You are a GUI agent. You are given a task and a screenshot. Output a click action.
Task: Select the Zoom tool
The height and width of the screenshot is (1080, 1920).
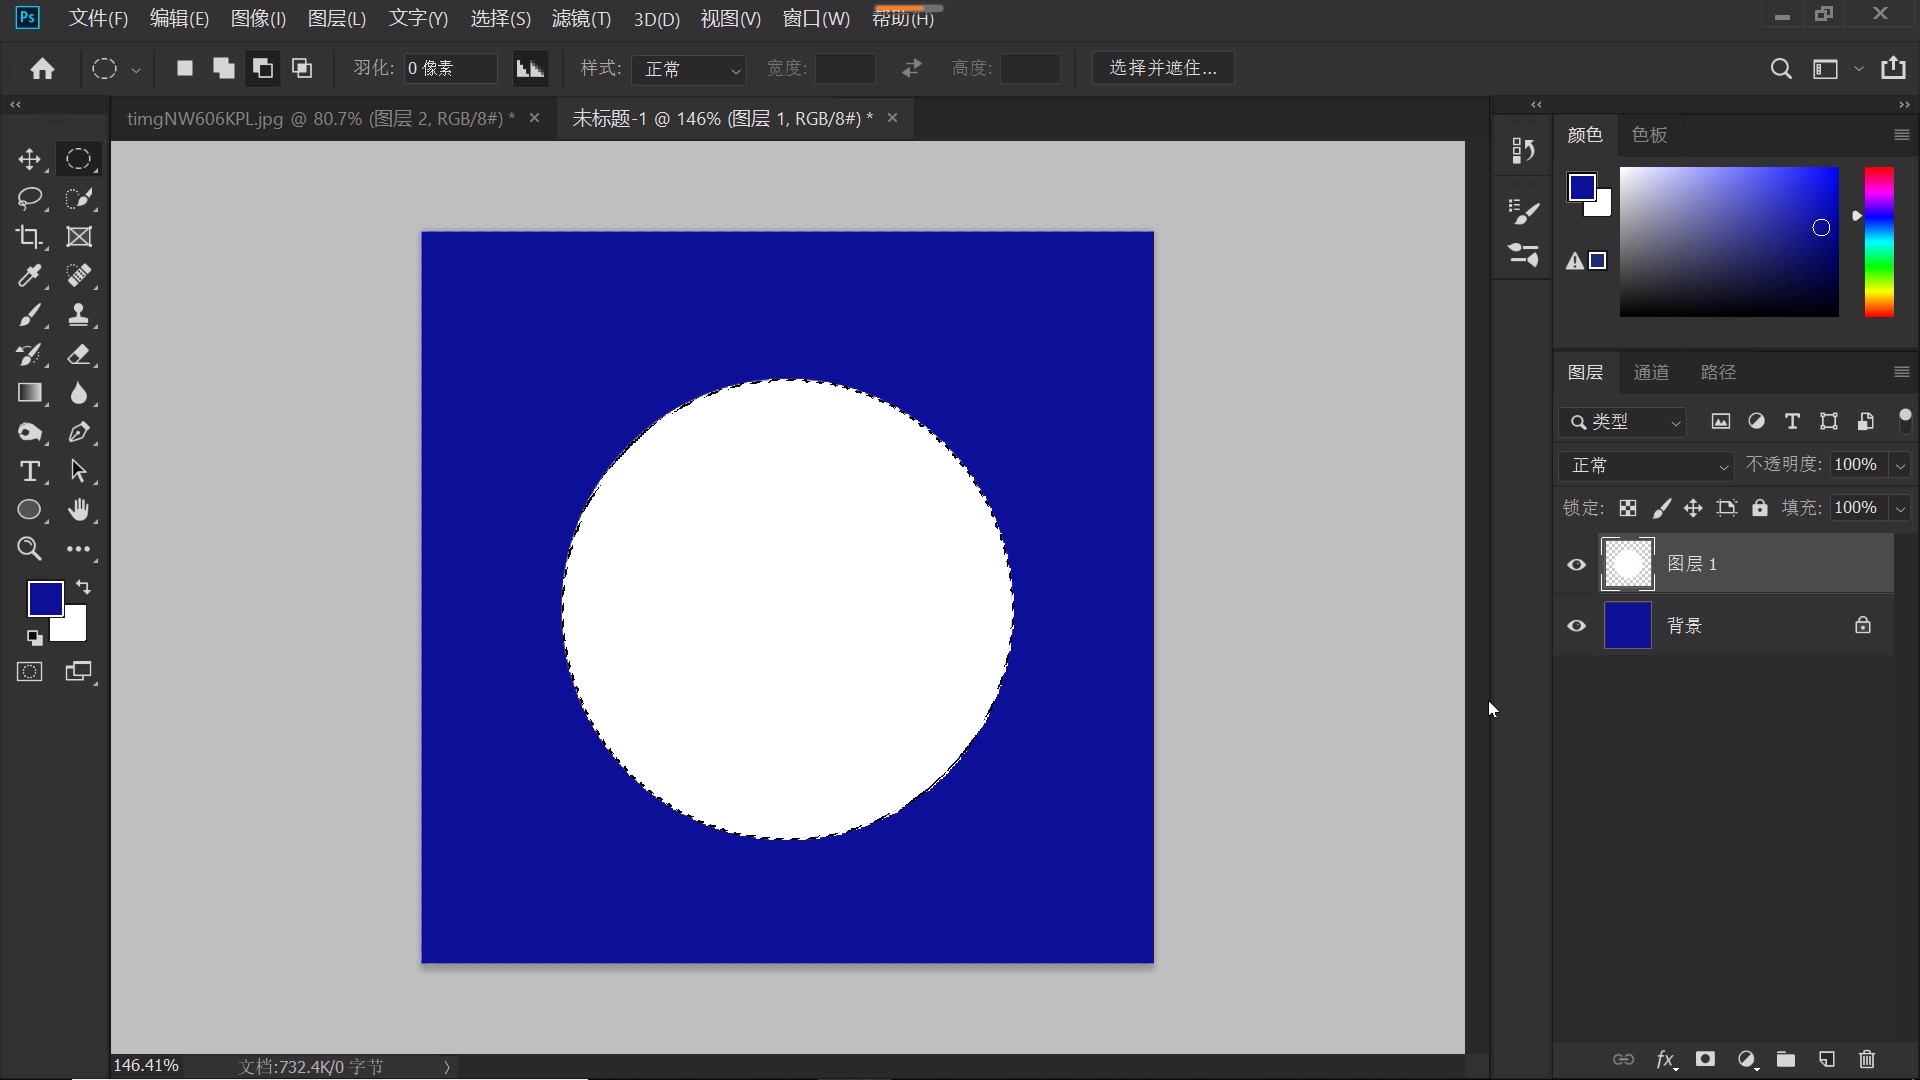coord(29,549)
